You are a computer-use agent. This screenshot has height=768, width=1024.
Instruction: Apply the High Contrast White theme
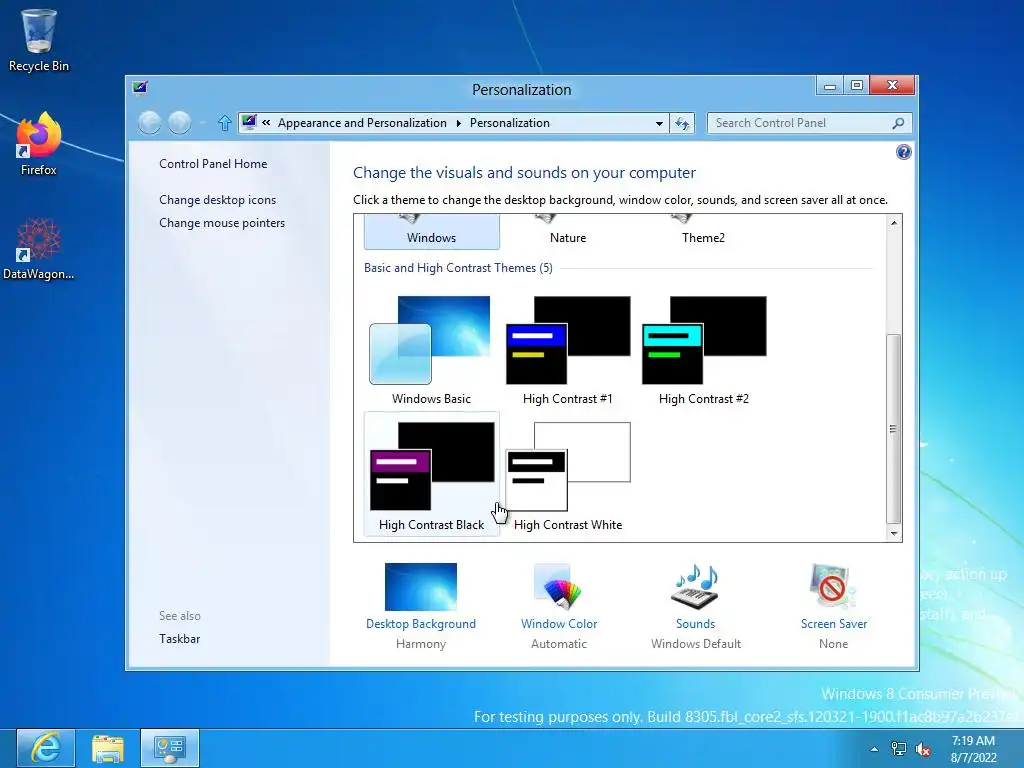568,475
